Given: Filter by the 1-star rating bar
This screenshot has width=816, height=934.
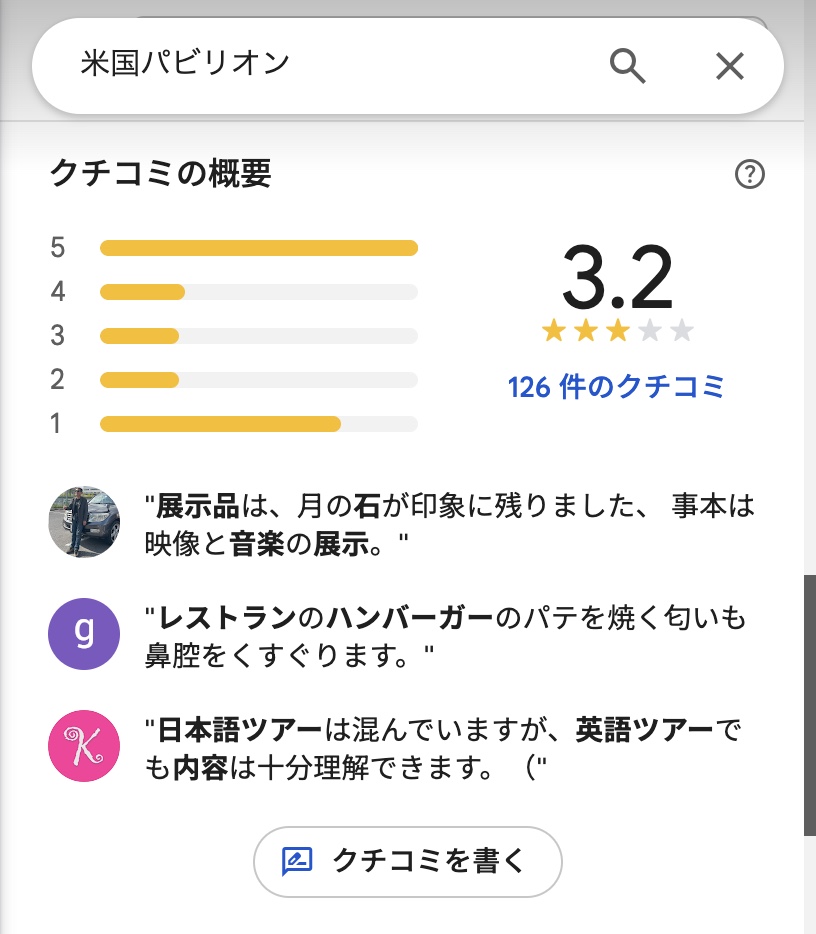Looking at the screenshot, I should 259,424.
